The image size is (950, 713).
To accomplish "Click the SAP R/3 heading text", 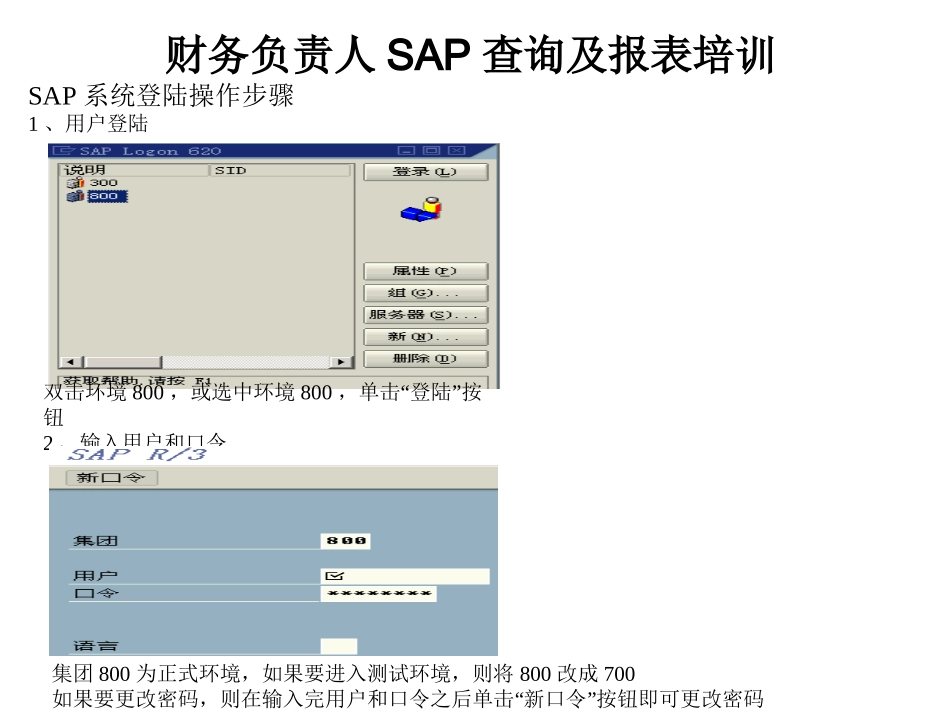I will click(137, 454).
